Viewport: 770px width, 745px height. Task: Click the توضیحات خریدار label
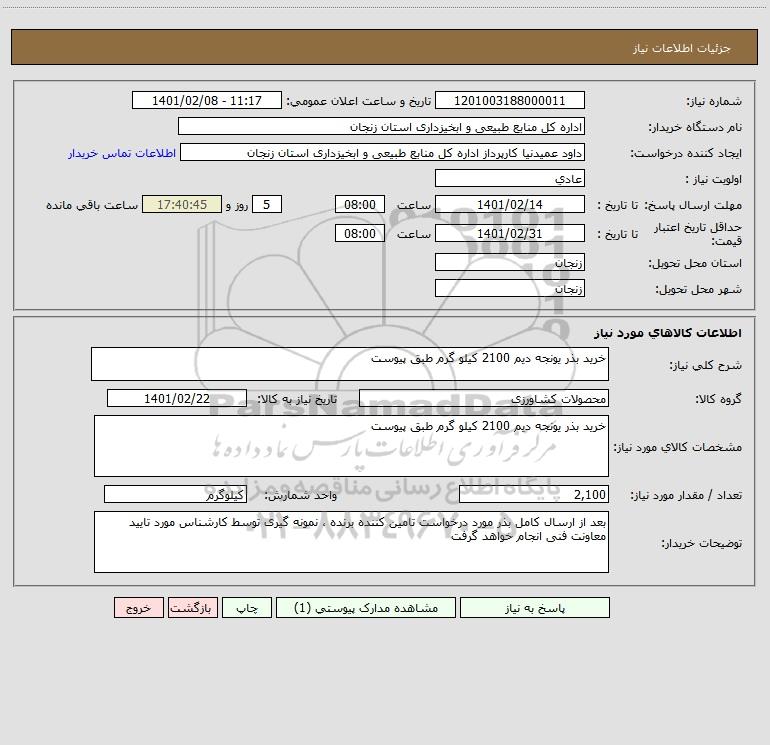[x=702, y=543]
